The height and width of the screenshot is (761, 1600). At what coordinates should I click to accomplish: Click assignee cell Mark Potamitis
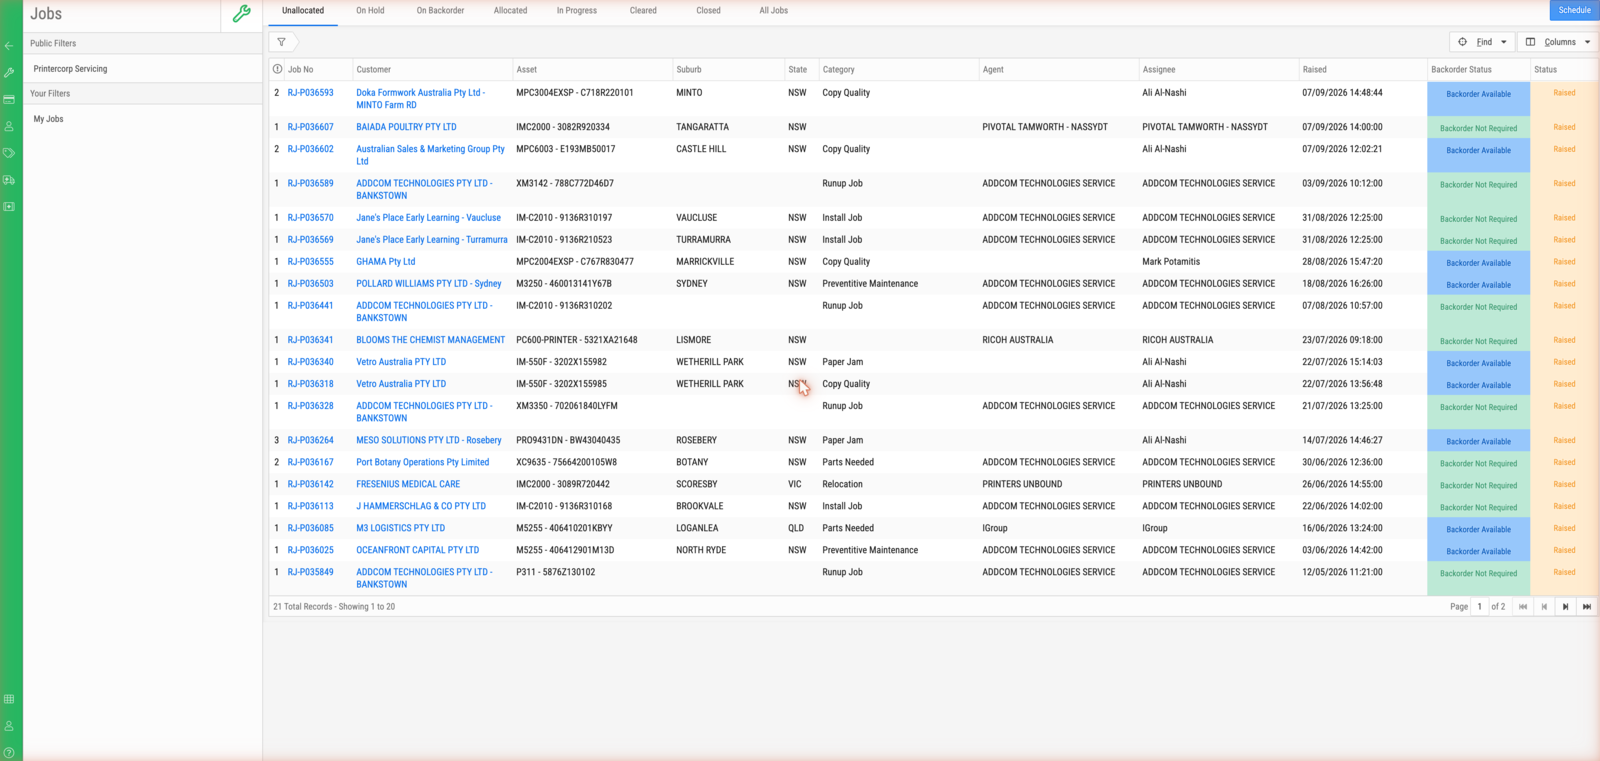tap(1171, 262)
